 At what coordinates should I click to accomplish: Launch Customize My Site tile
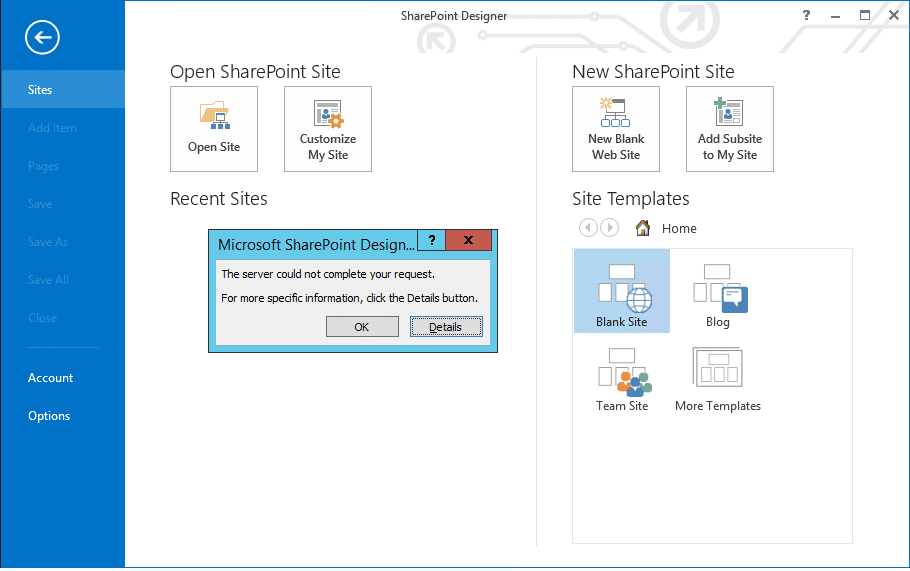pos(328,129)
